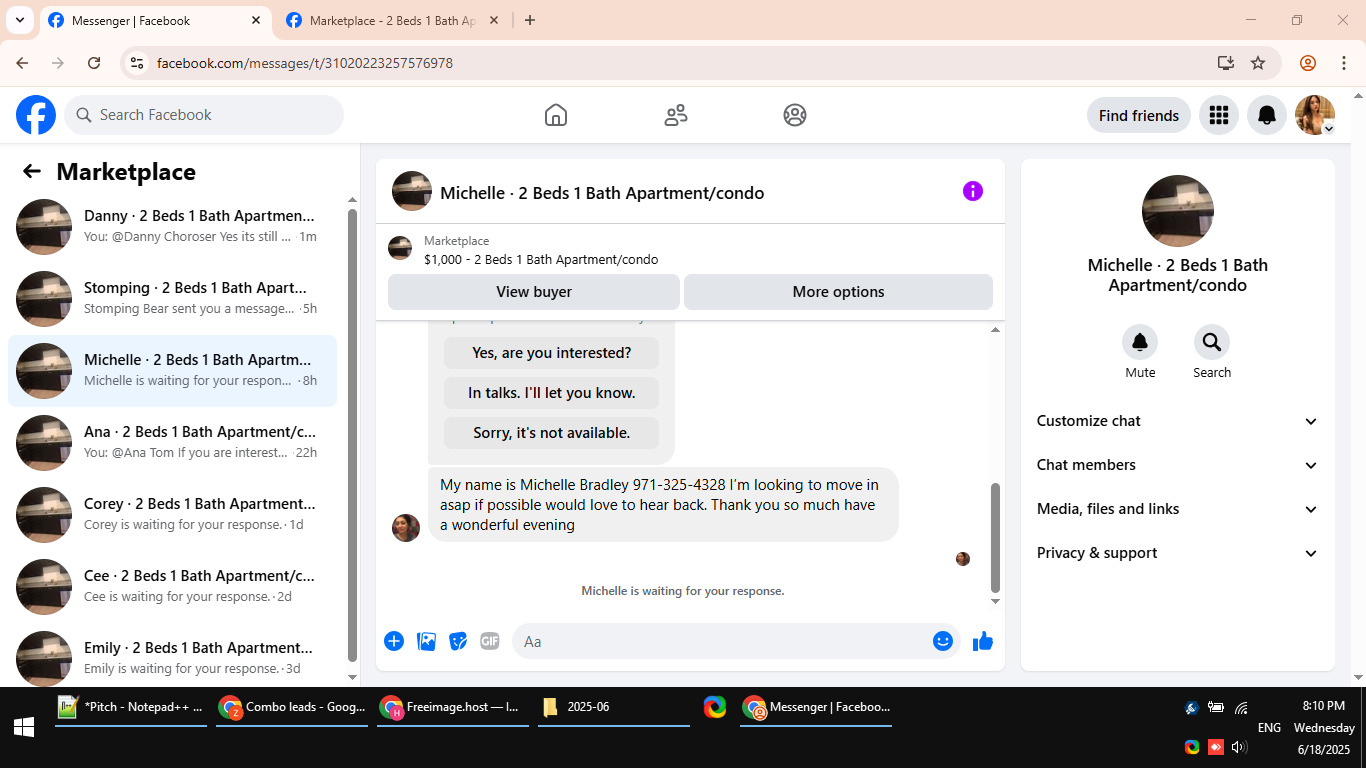Reply with "Yes, are you interested?"

click(x=552, y=353)
